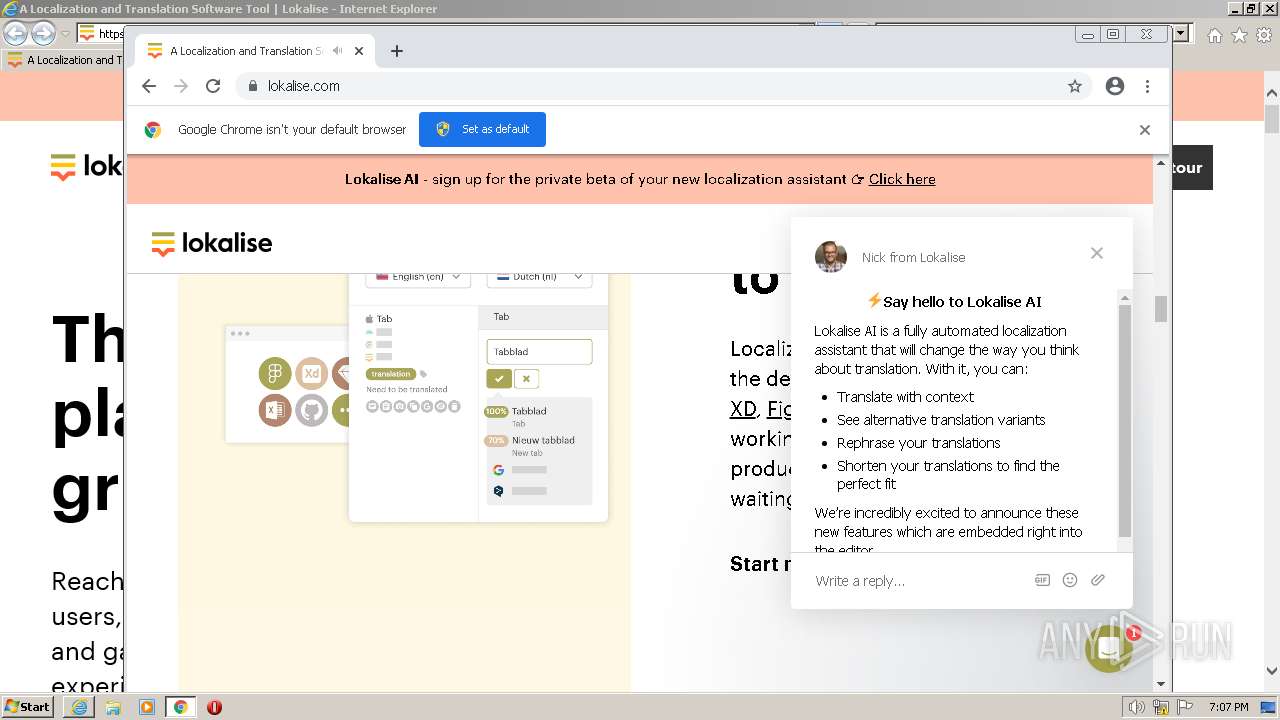Mute the tab via its audio speaker icon
This screenshot has height=720, width=1280.
tap(338, 51)
